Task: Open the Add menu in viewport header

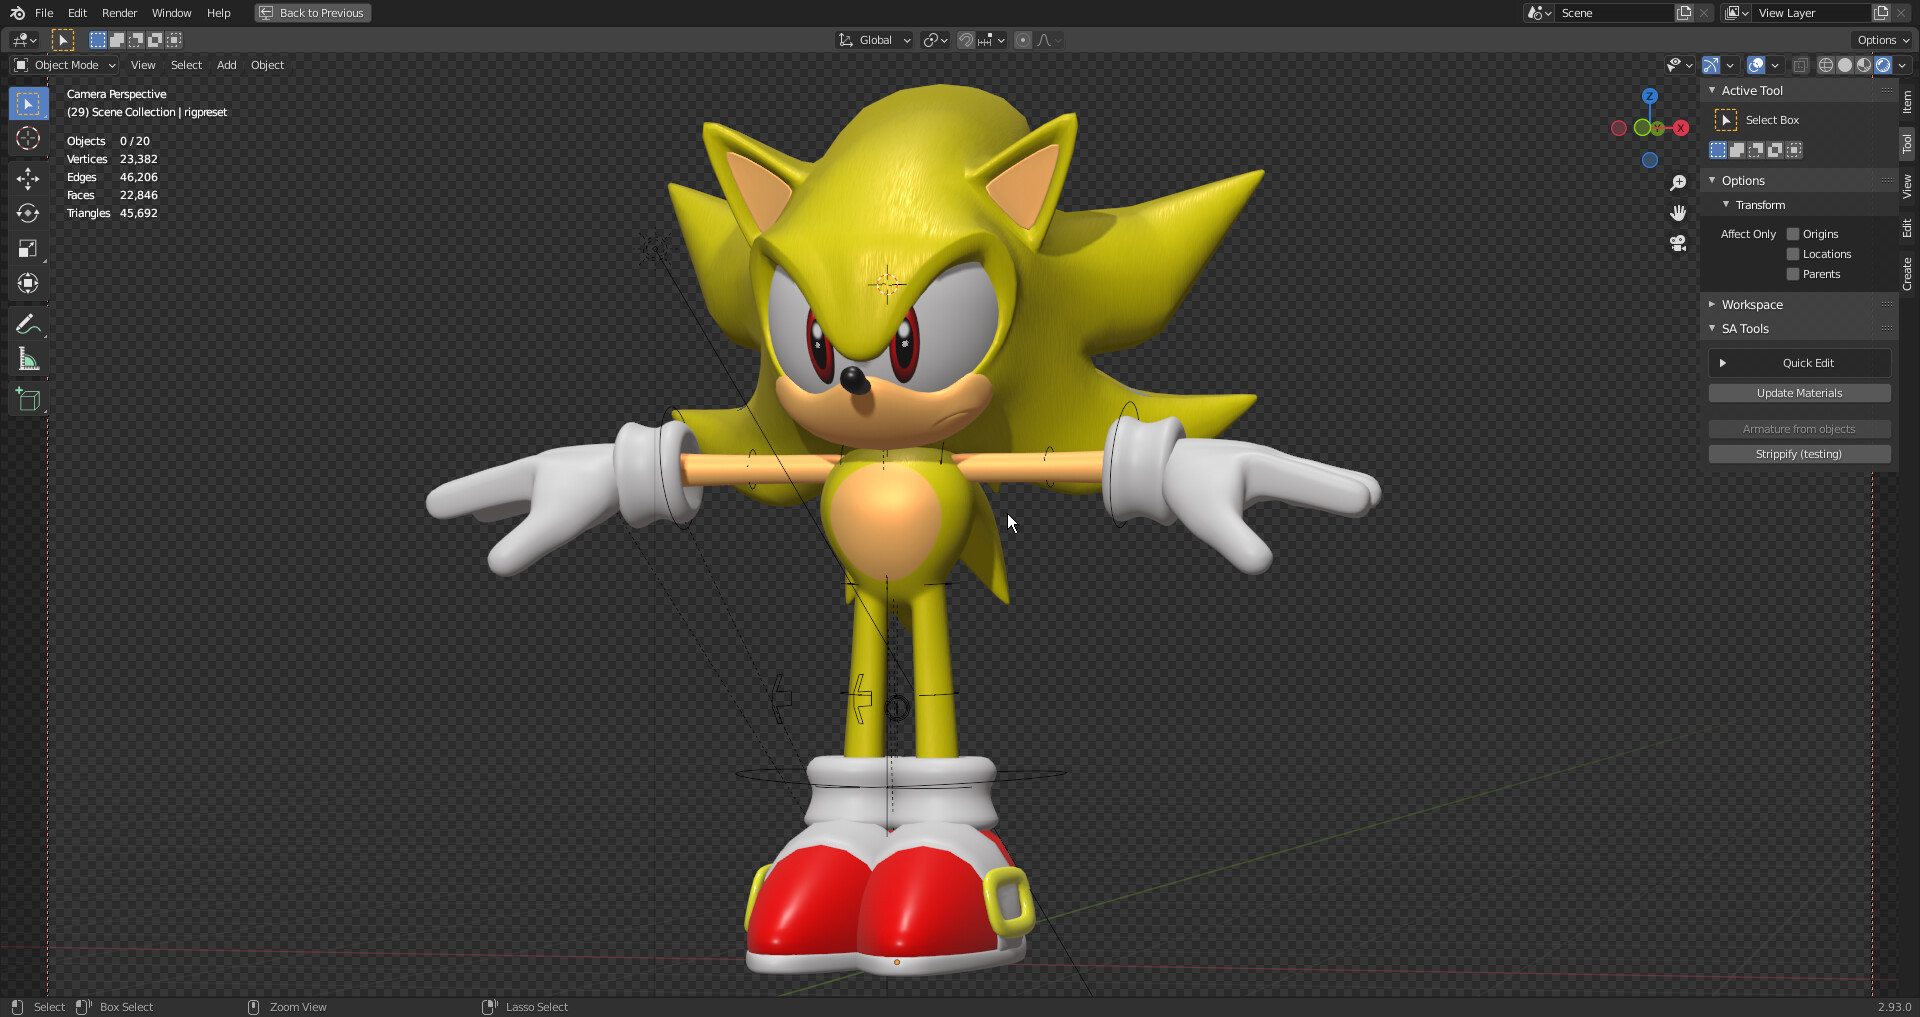Action: [x=227, y=65]
